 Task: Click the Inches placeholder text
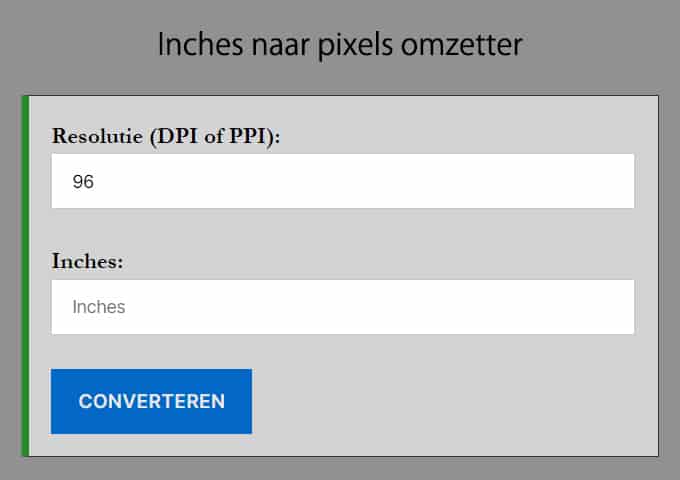point(99,307)
